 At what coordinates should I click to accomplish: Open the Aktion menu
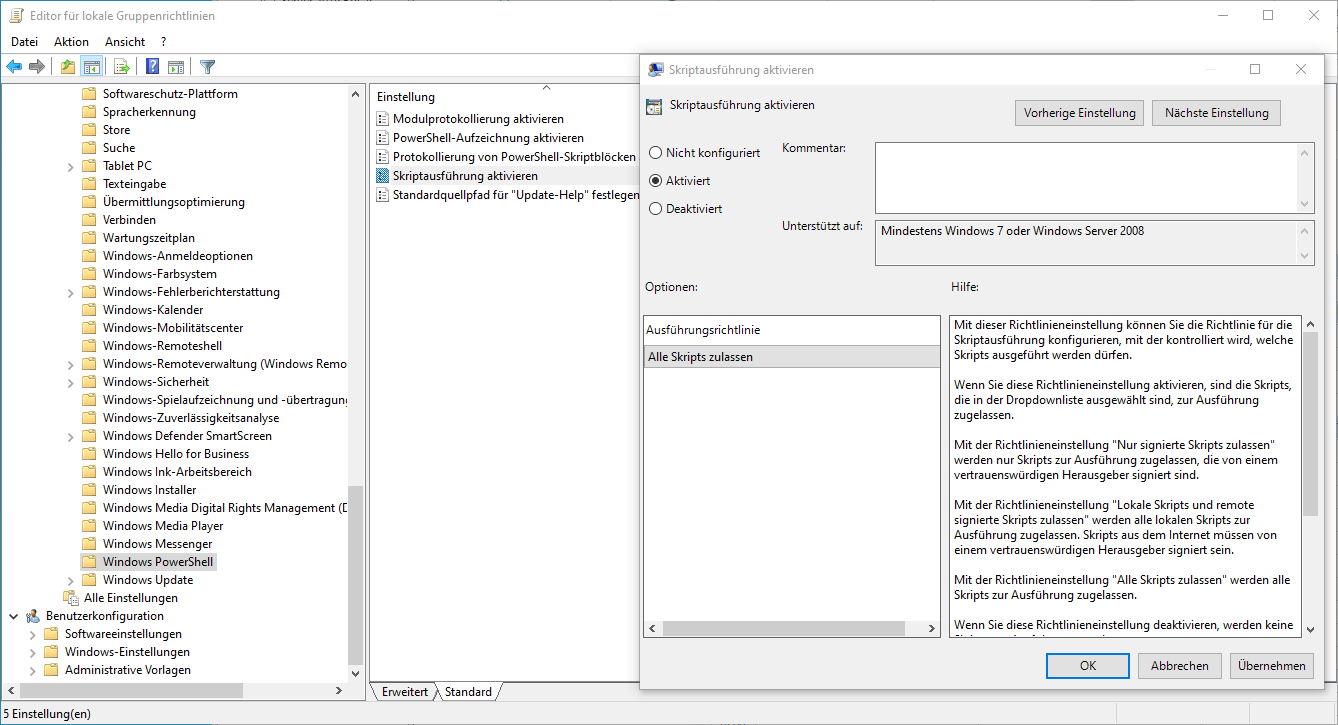pyautogui.click(x=71, y=42)
